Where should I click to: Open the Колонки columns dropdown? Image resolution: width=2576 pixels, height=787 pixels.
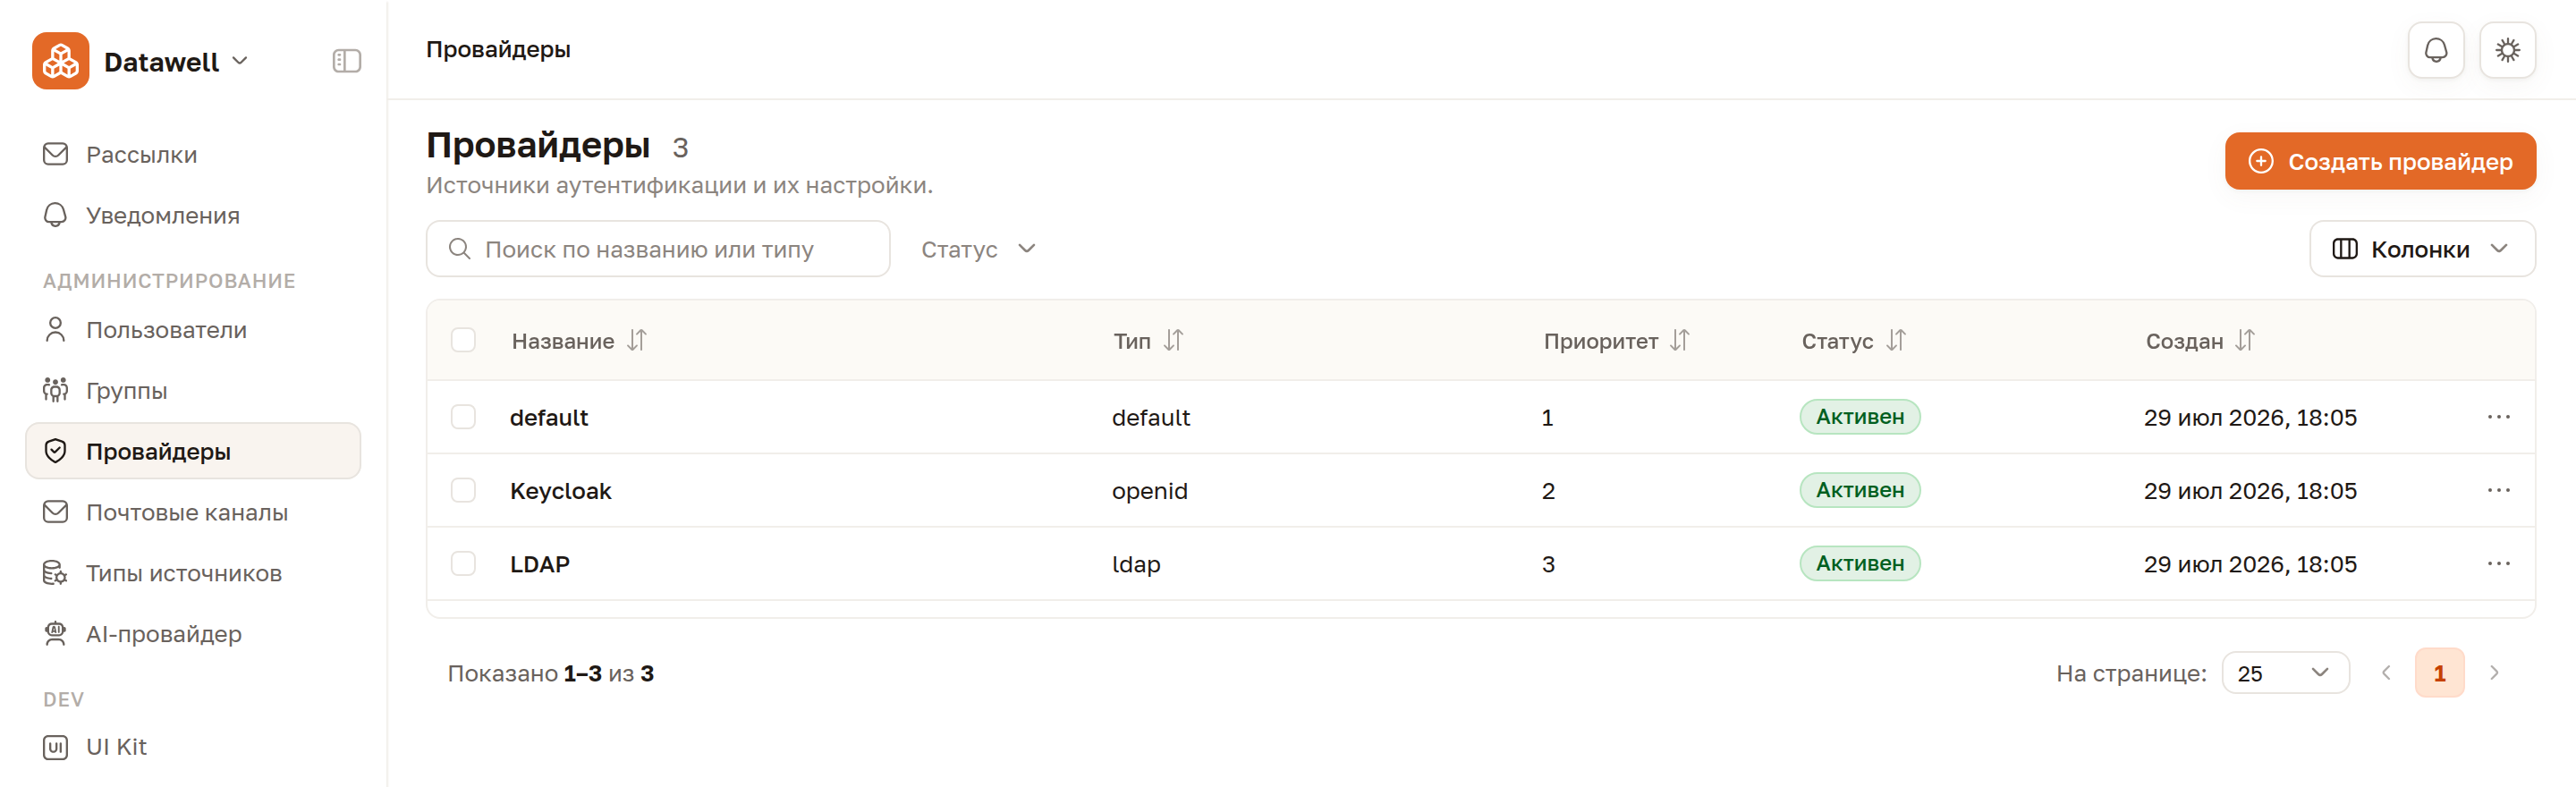[2421, 249]
